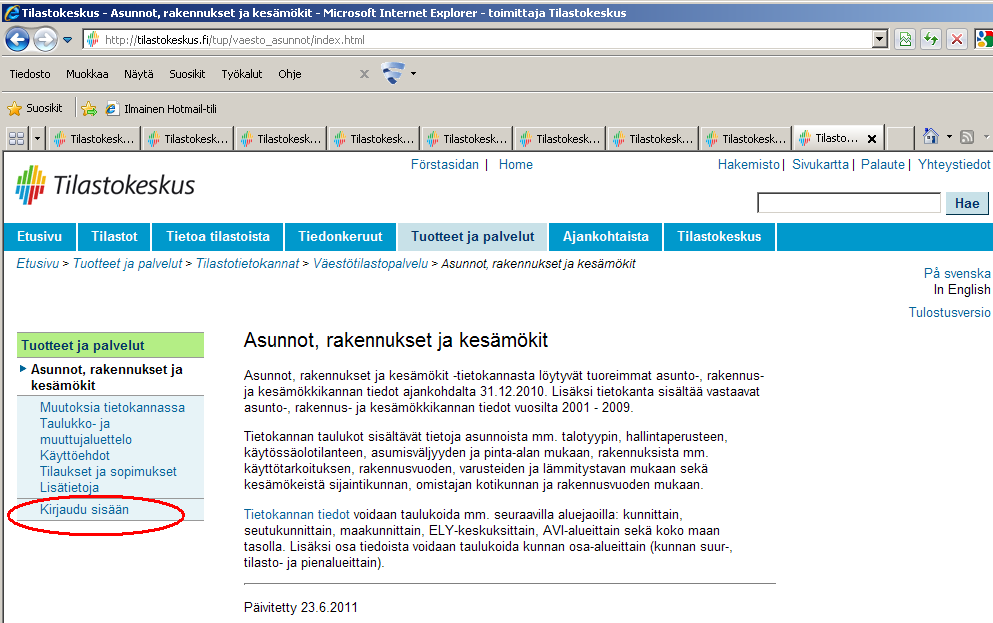Click the address bar site favicon
The height and width of the screenshot is (623, 993).
point(92,39)
